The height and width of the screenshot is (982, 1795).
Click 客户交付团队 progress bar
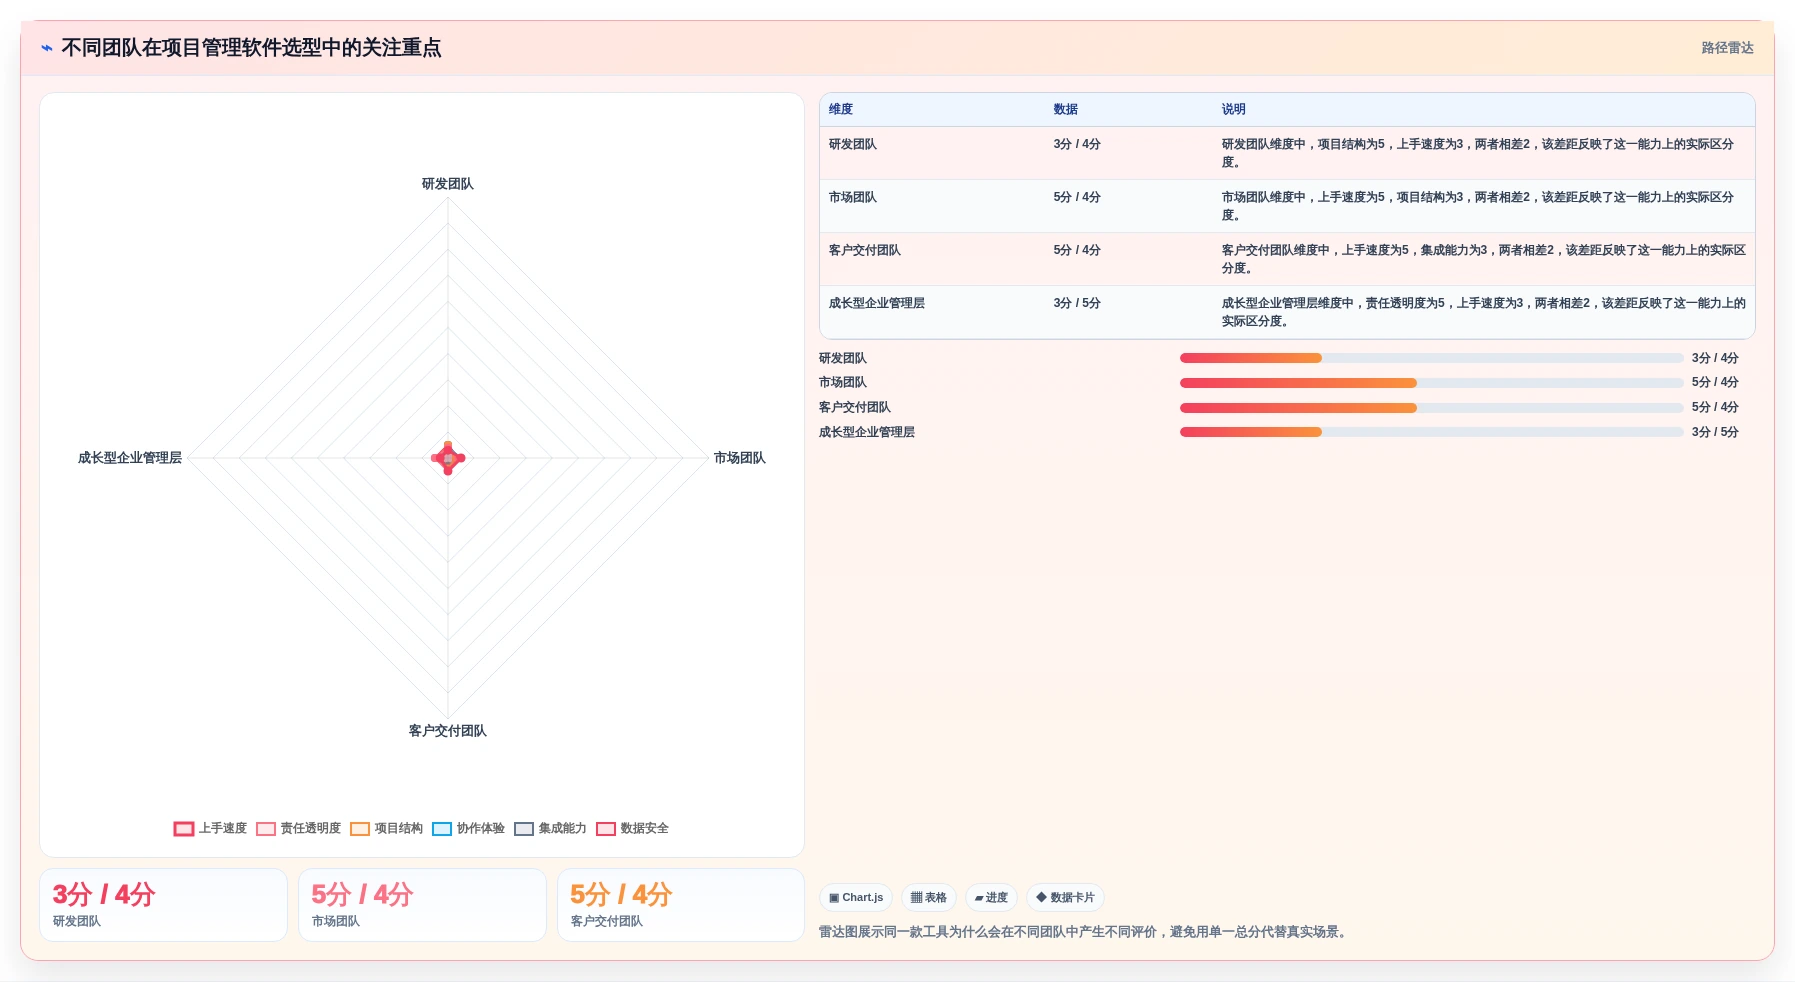pos(1431,408)
